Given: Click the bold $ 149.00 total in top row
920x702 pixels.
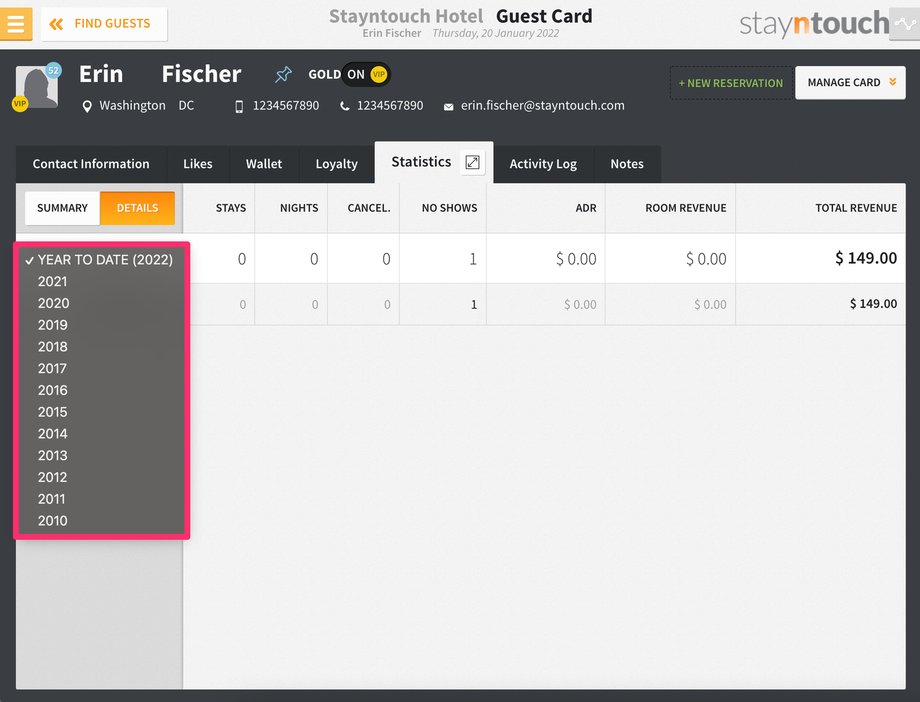Looking at the screenshot, I should tap(866, 258).
